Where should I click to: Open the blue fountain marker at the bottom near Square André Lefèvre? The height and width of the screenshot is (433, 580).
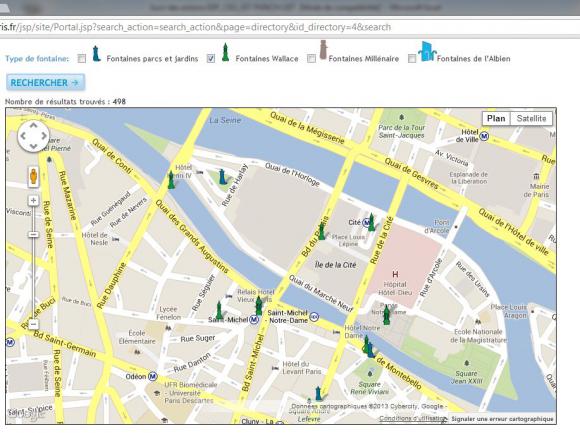tap(318, 393)
